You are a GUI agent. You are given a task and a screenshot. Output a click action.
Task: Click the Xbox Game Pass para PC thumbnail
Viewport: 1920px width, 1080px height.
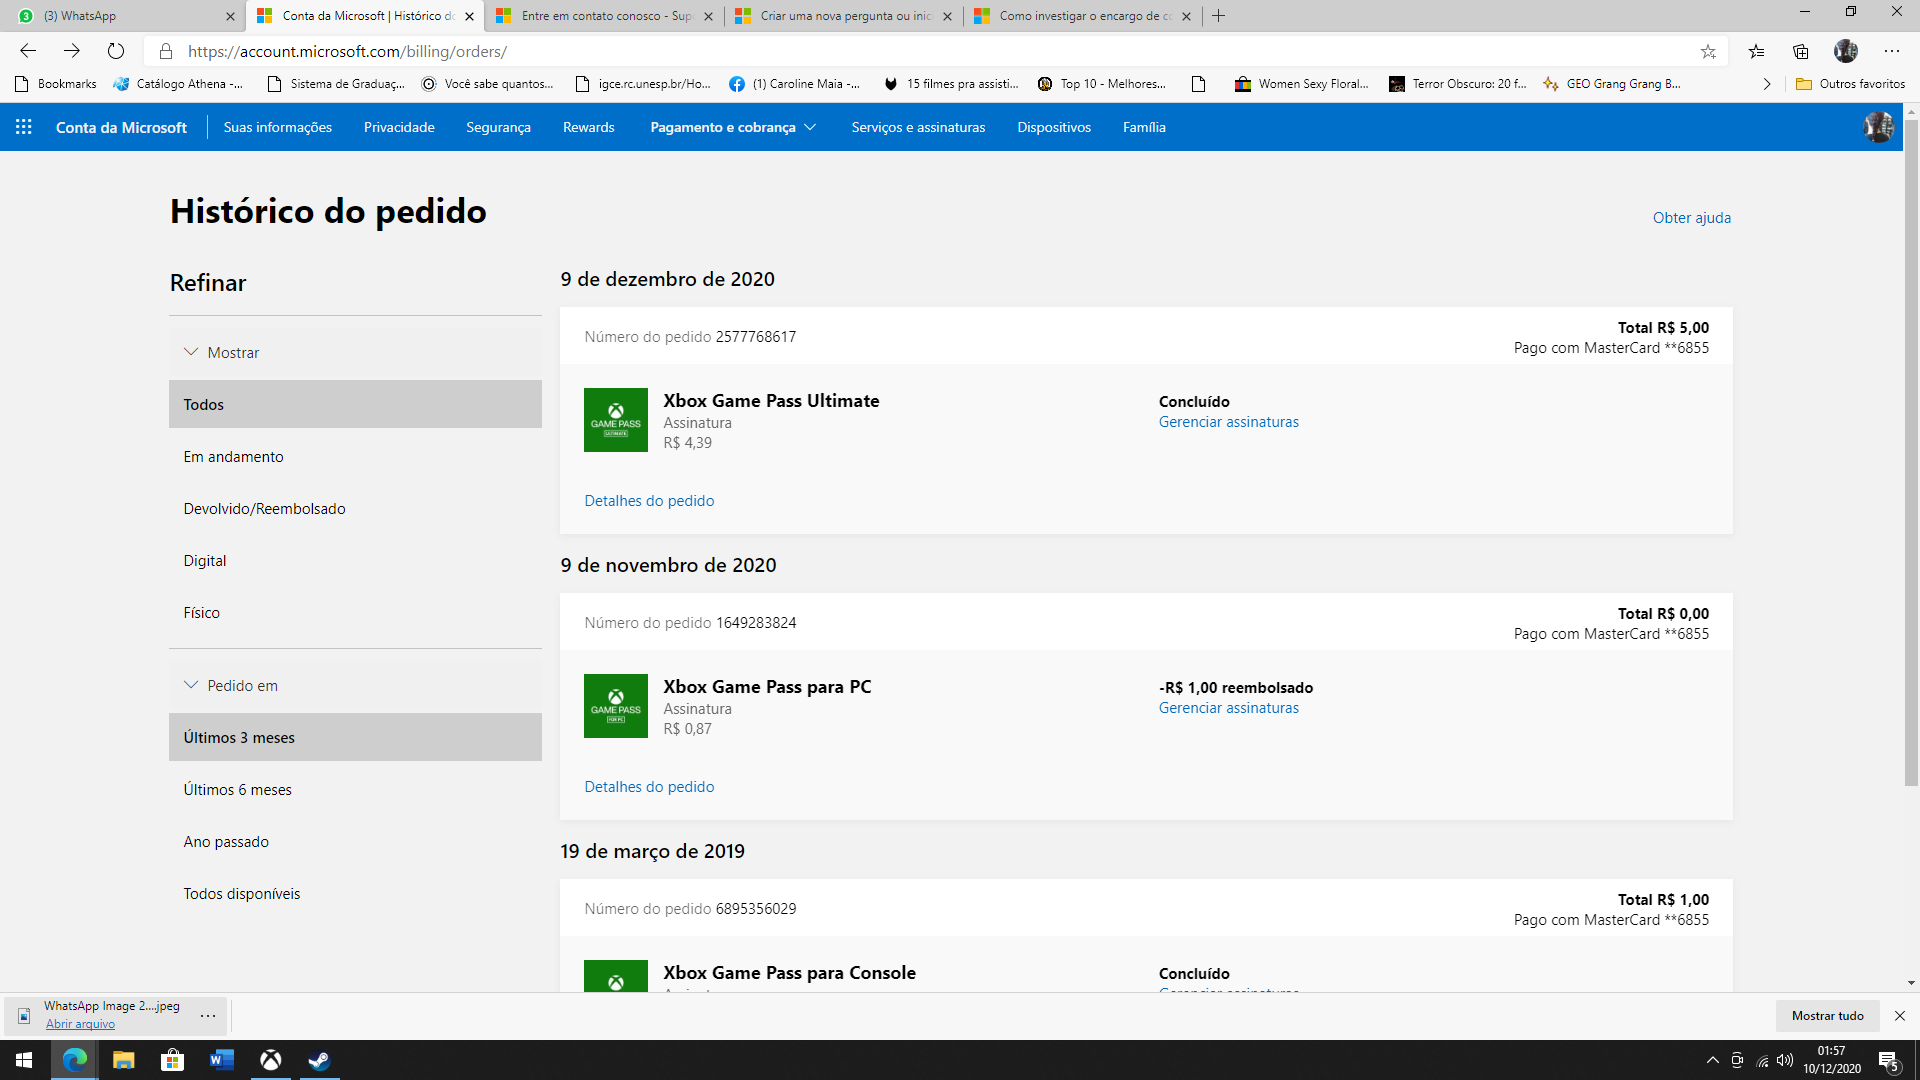coord(616,706)
